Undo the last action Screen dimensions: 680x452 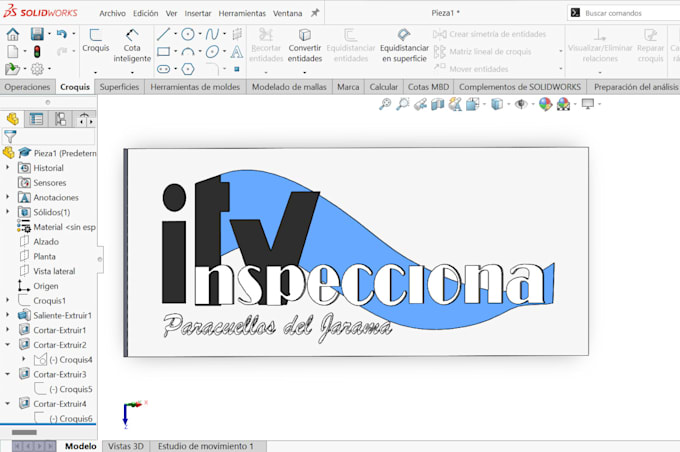(62, 34)
